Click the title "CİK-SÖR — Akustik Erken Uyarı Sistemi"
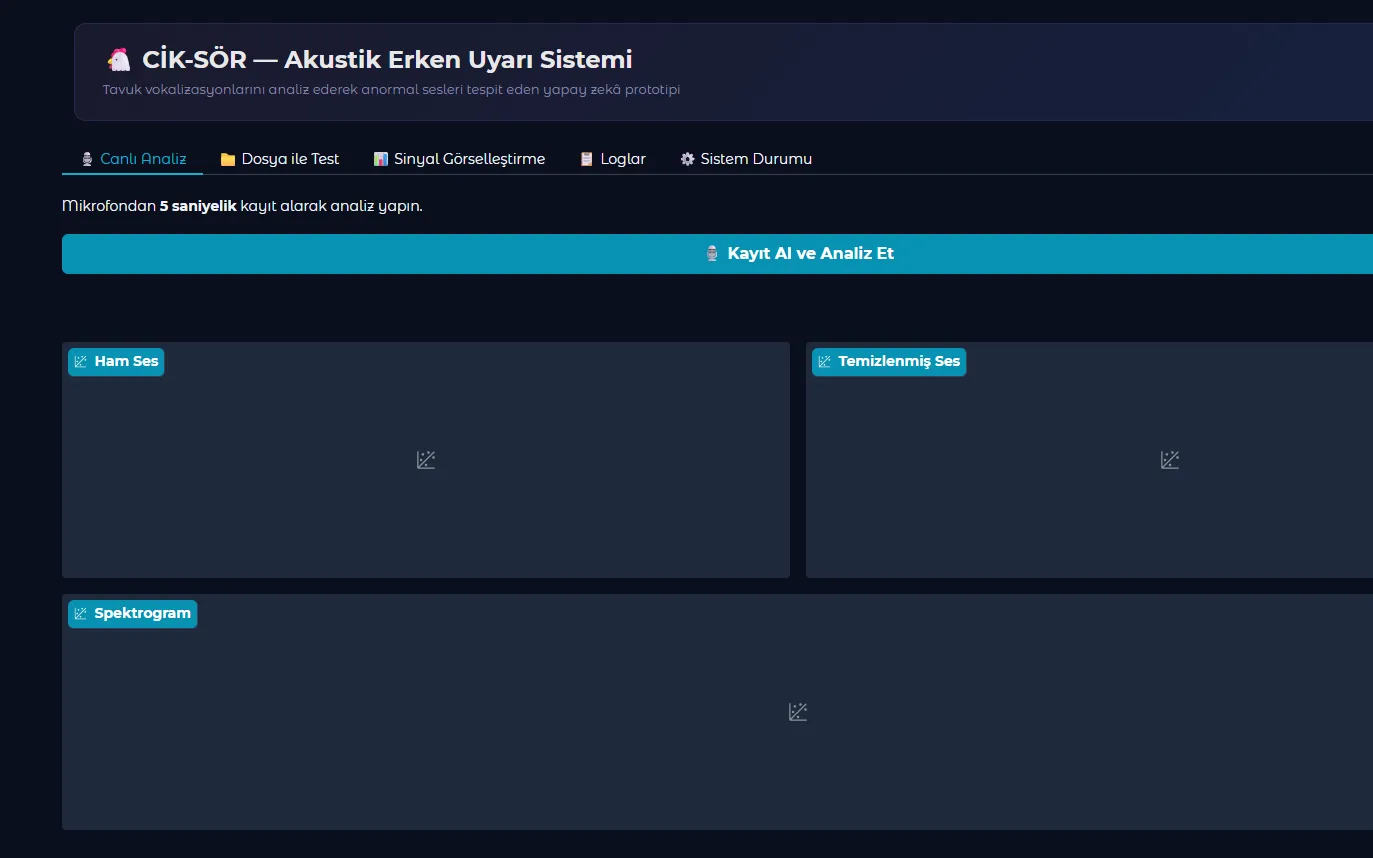Image resolution: width=1373 pixels, height=858 pixels. coord(387,60)
